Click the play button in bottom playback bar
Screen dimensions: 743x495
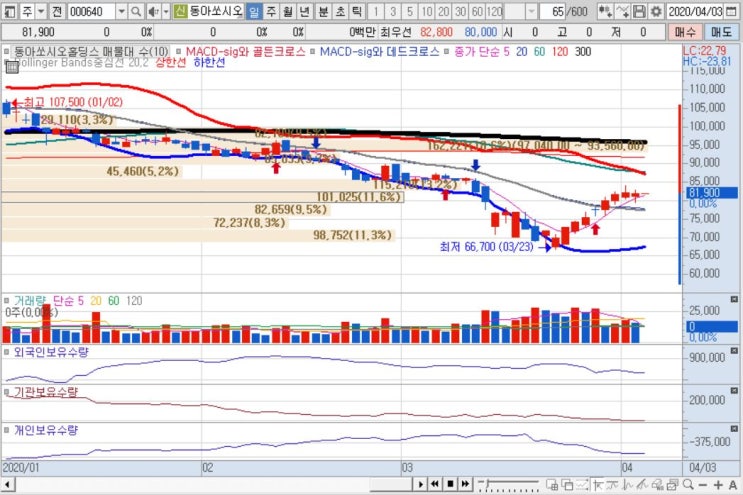tap(421, 484)
